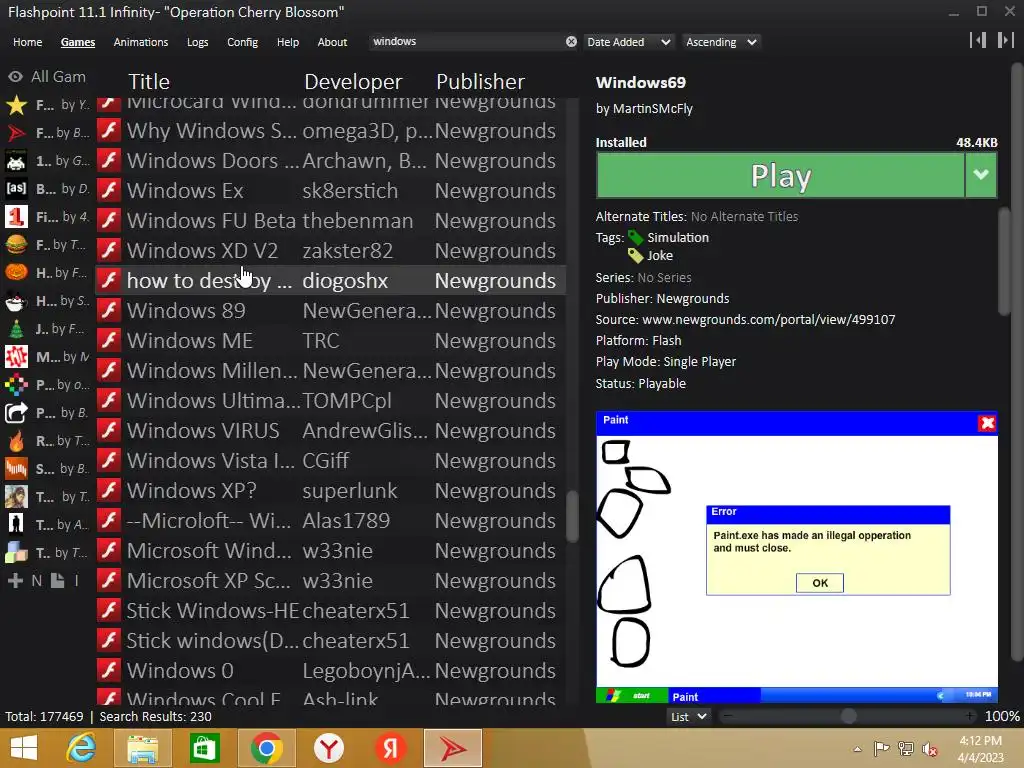Sort by the Title column header
This screenshot has width=1024, height=768.
click(149, 82)
